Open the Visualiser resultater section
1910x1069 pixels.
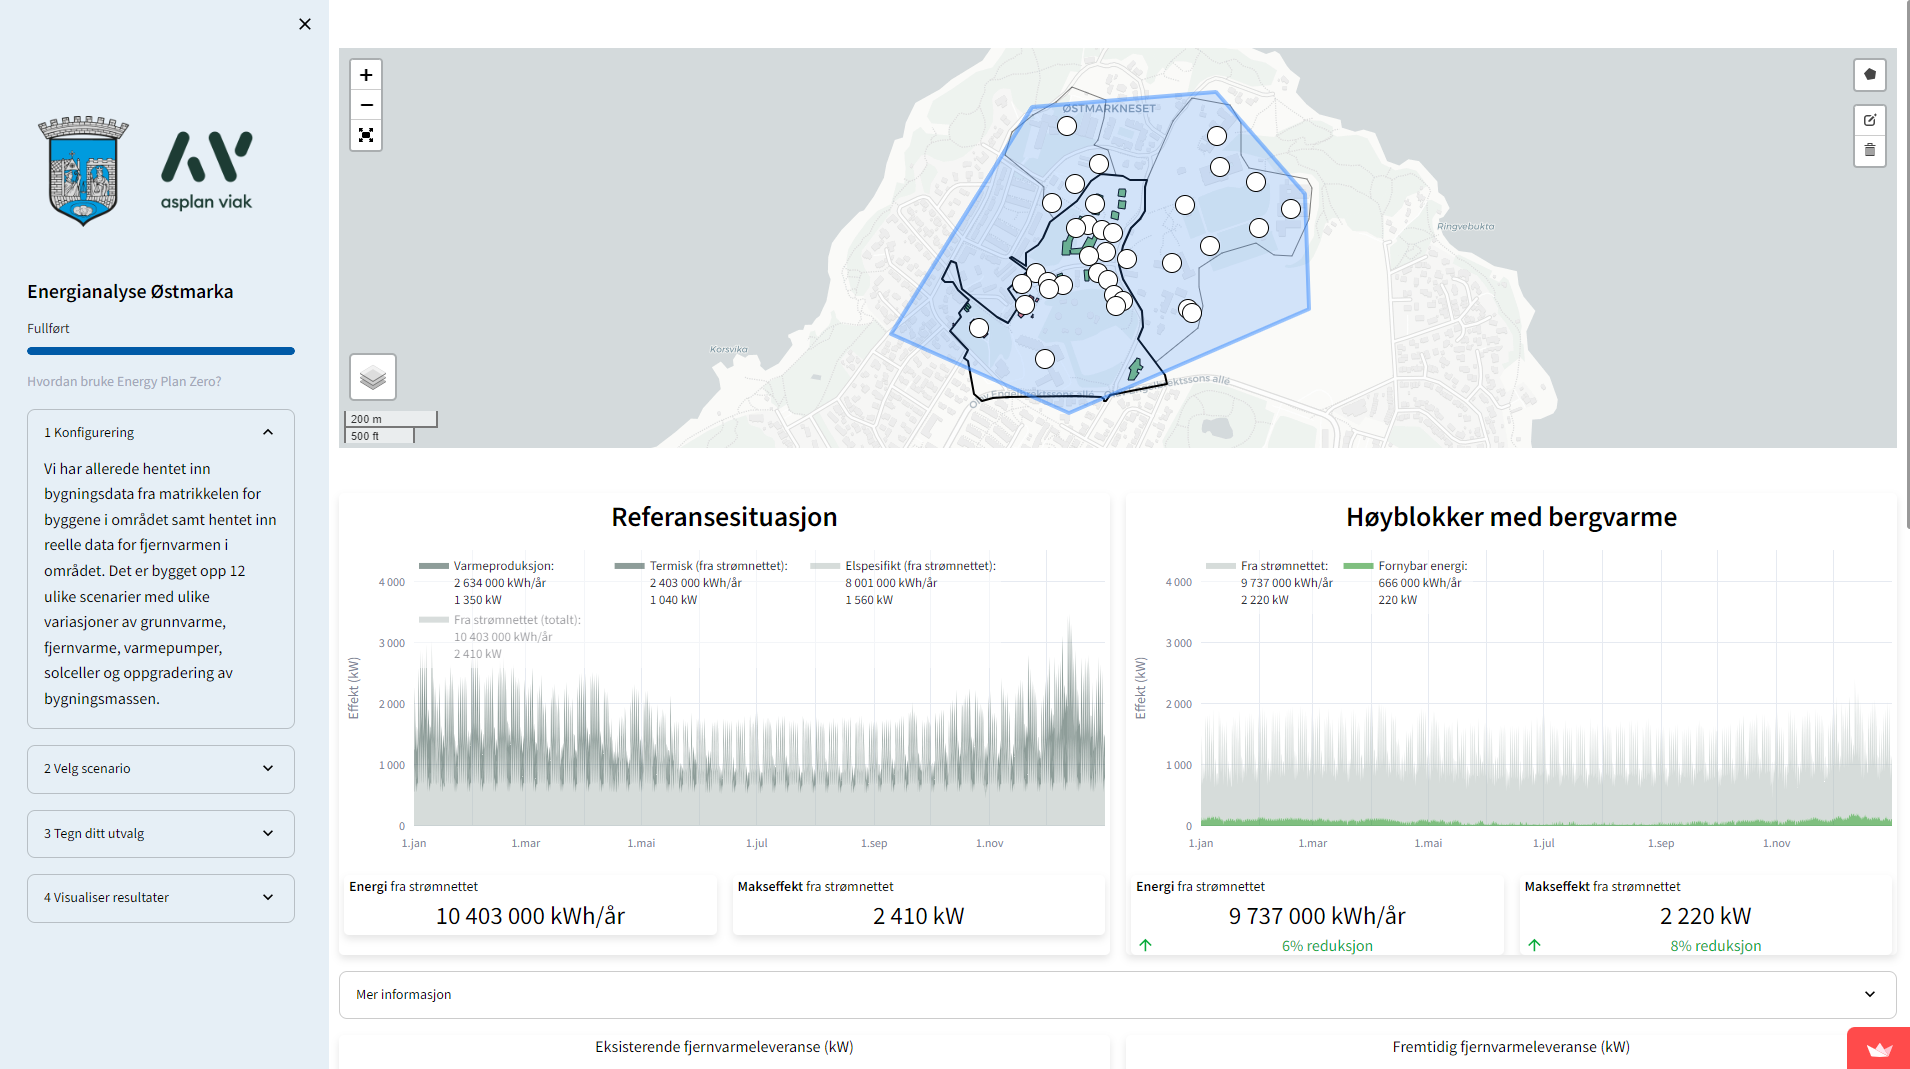[160, 897]
